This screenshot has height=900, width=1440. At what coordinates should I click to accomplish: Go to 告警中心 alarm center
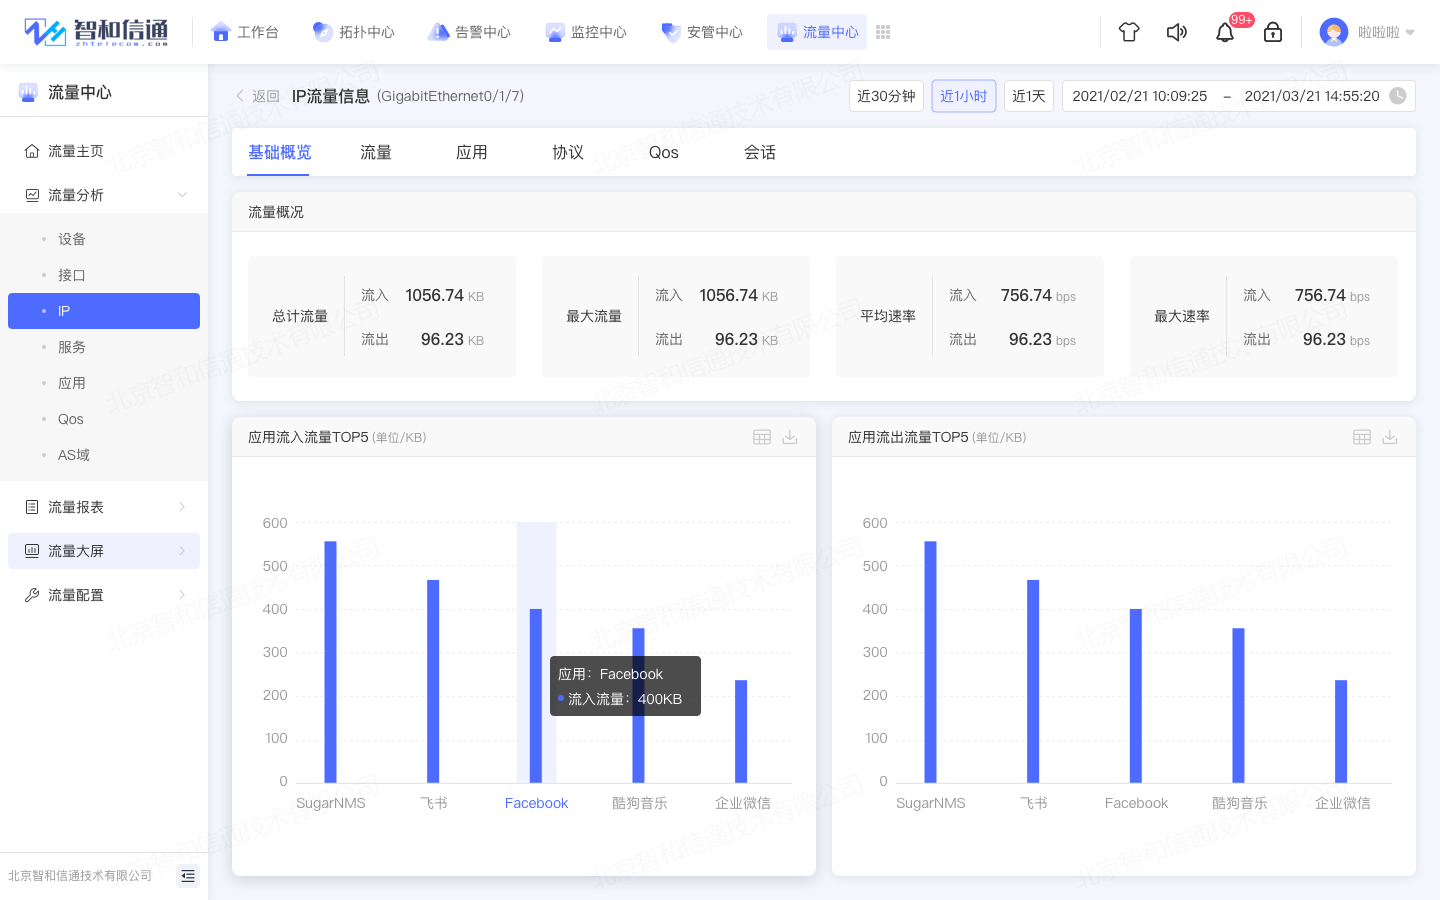coord(469,32)
